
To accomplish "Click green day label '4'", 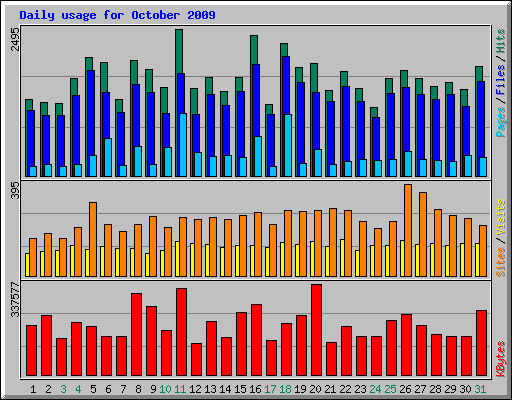I will (78, 389).
